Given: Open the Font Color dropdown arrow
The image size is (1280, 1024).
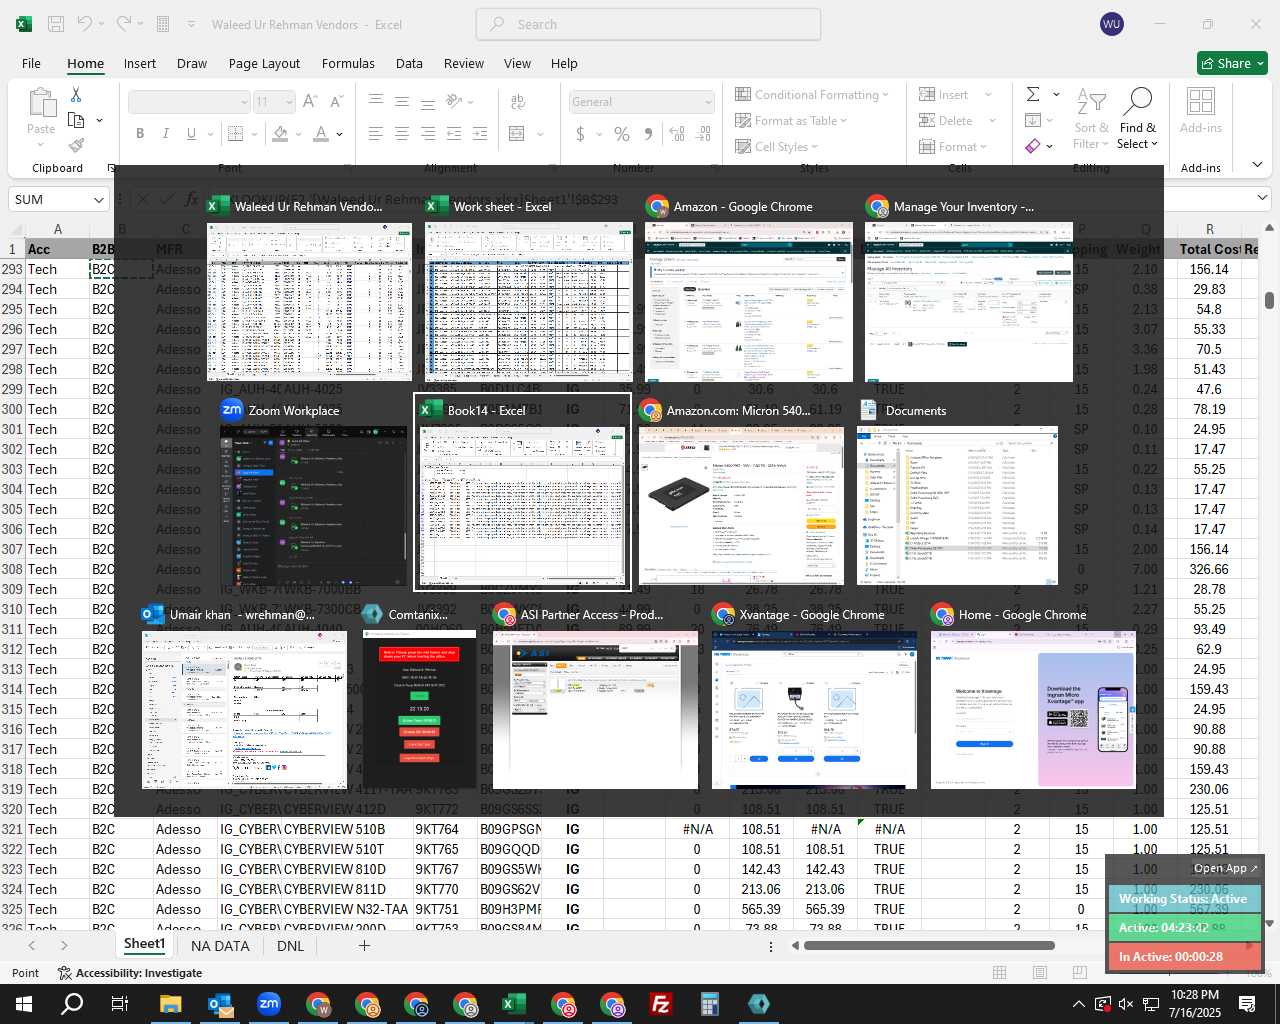Looking at the screenshot, I should (x=340, y=134).
